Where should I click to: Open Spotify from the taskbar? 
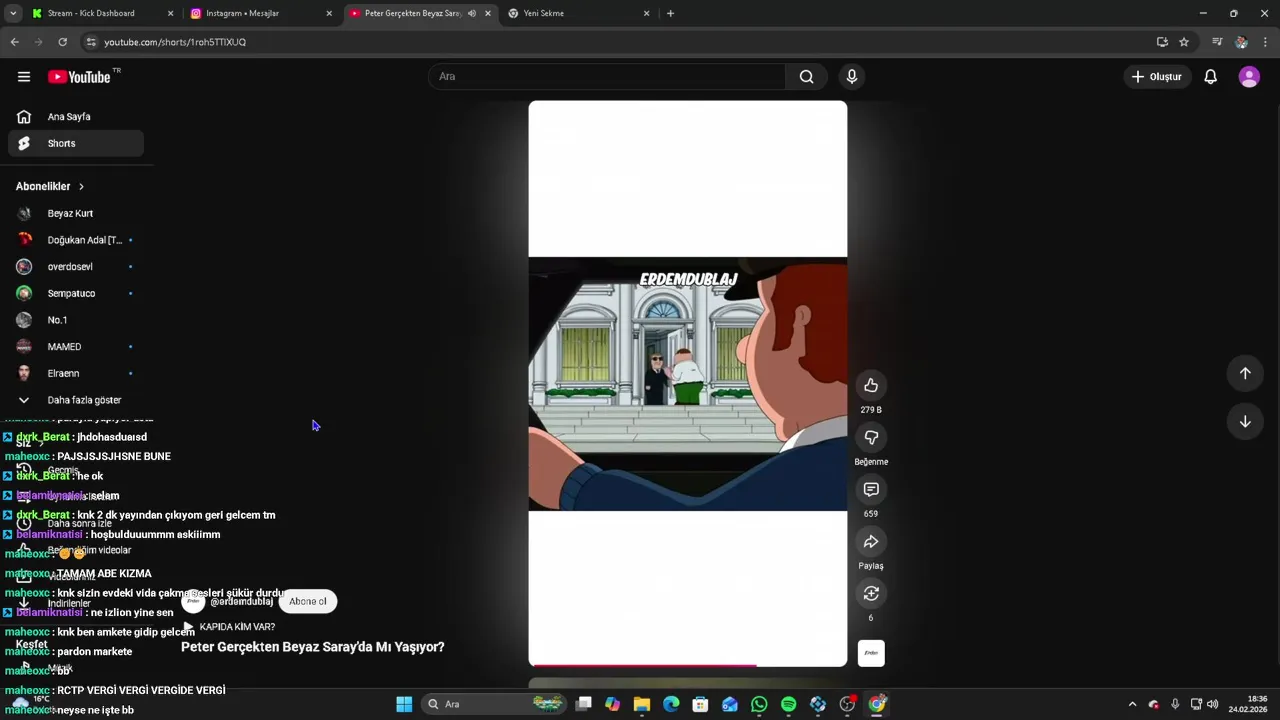click(788, 704)
